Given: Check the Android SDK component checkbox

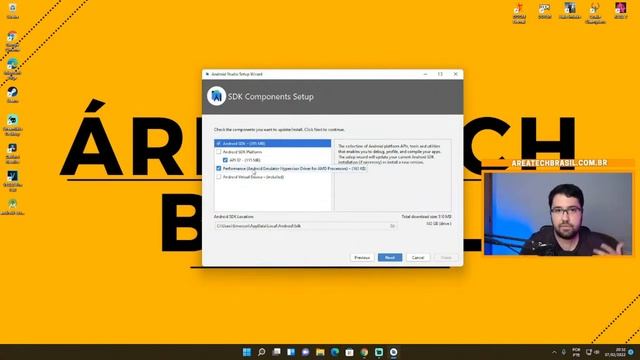Looking at the screenshot, I should (219, 144).
